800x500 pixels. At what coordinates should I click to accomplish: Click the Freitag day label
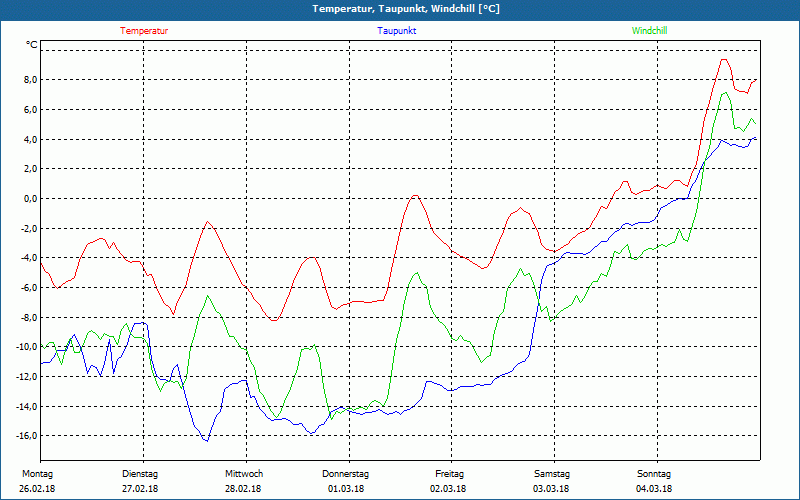coord(449,474)
